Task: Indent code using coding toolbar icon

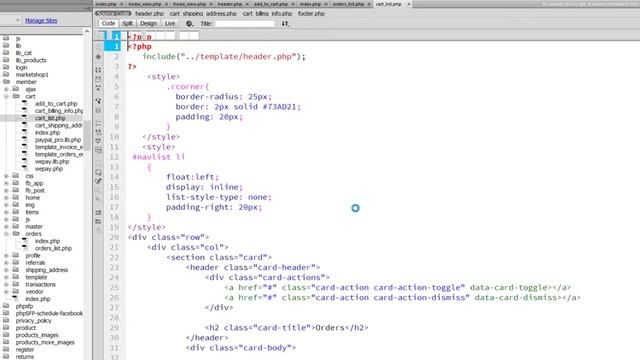Action: click(x=98, y=213)
